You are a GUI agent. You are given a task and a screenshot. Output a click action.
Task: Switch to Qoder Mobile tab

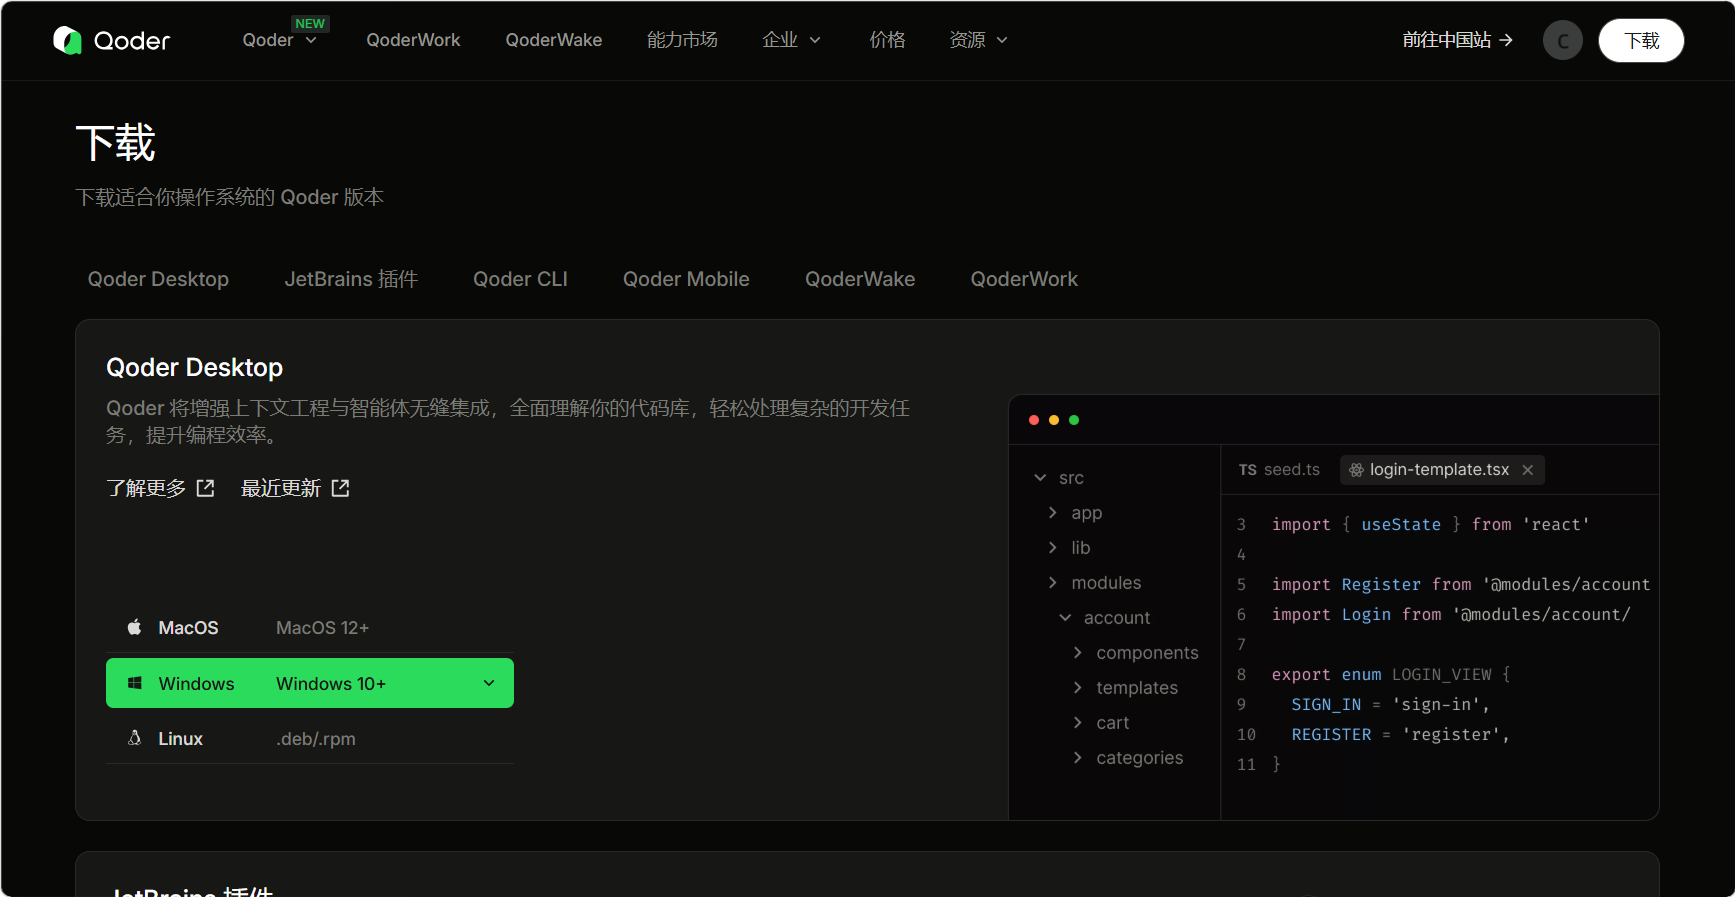point(686,279)
